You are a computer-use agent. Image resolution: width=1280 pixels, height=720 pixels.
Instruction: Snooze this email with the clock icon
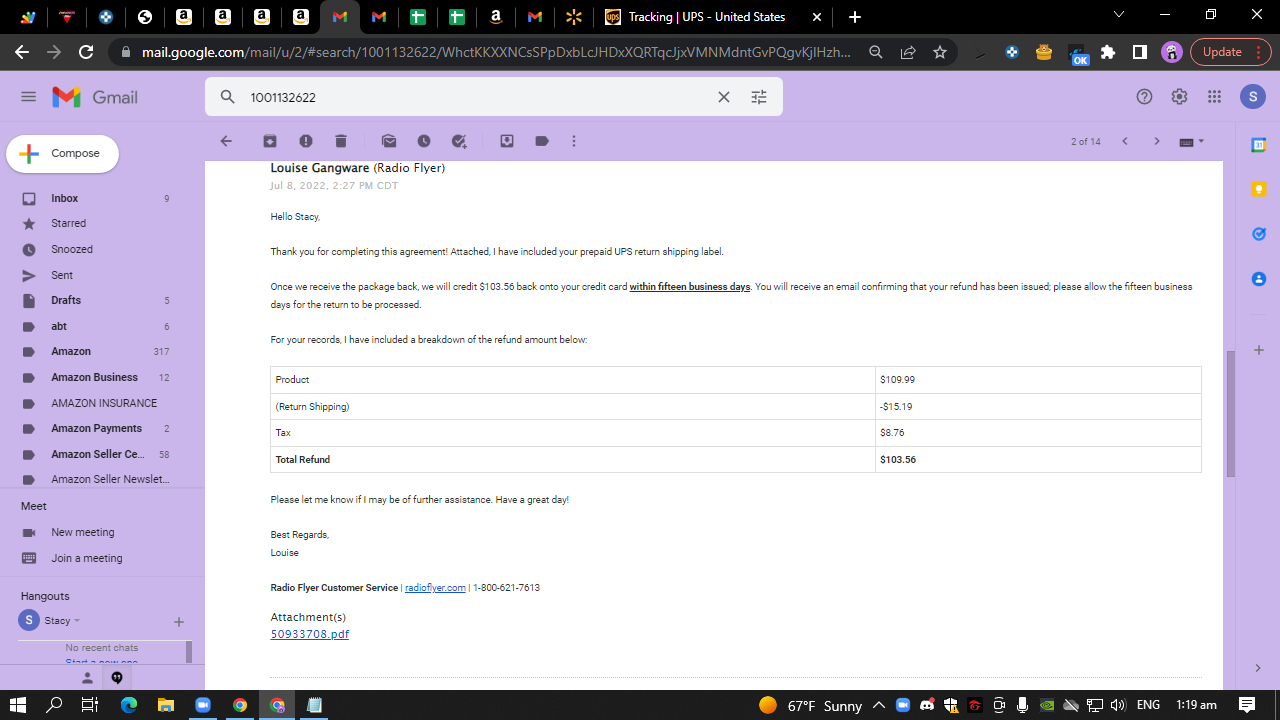(424, 142)
